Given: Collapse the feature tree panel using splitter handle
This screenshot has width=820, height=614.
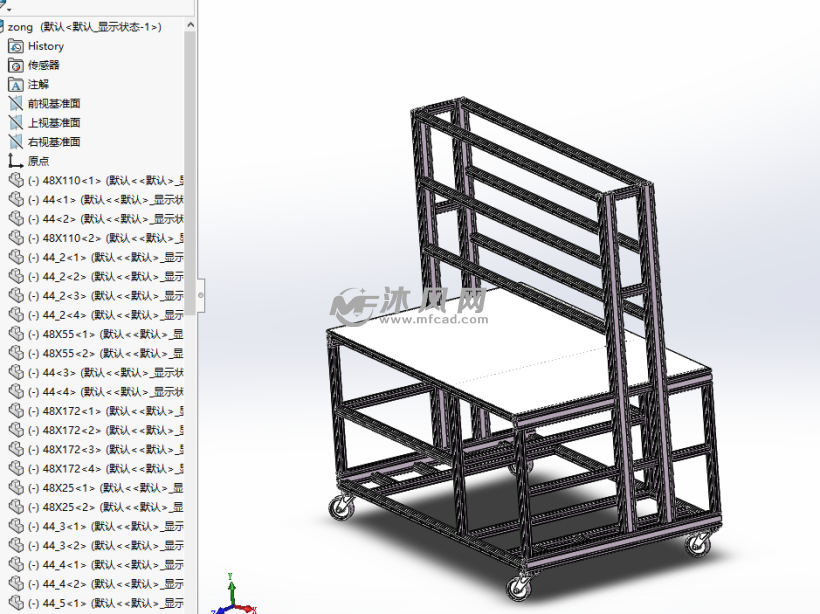Looking at the screenshot, I should pyautogui.click(x=201, y=295).
